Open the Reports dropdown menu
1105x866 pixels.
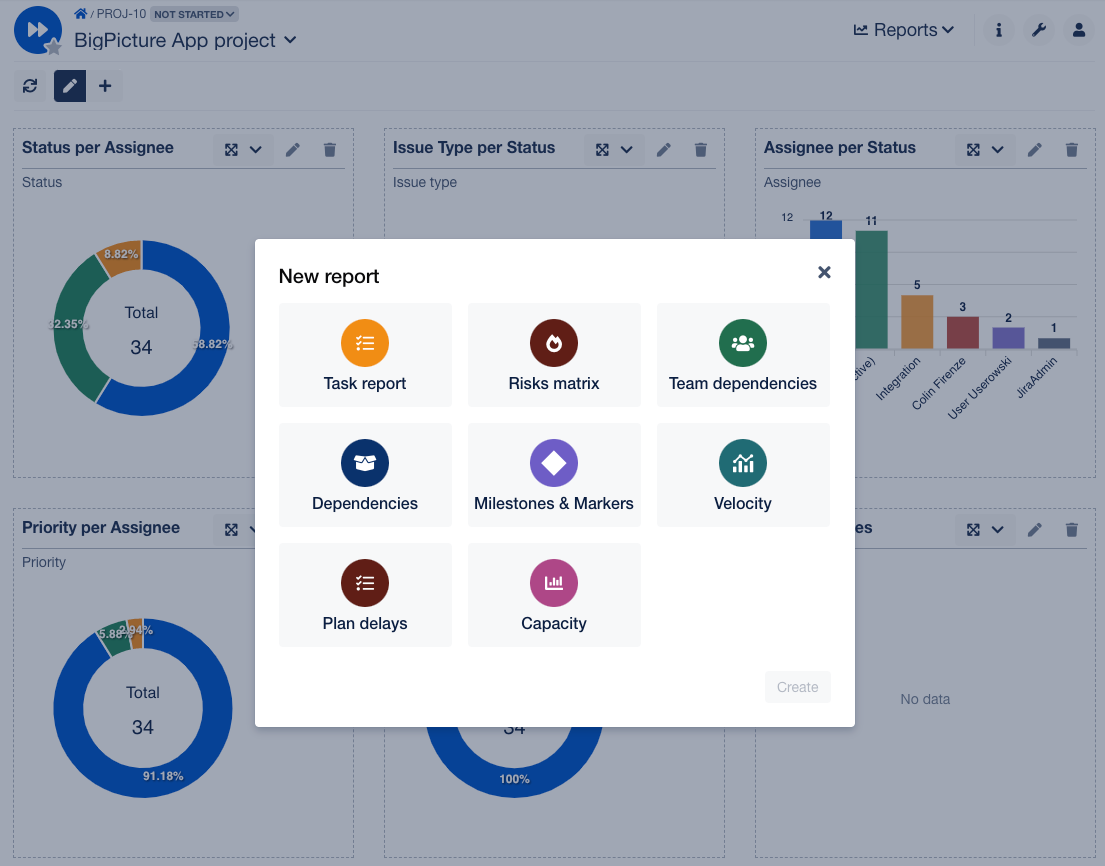point(903,30)
